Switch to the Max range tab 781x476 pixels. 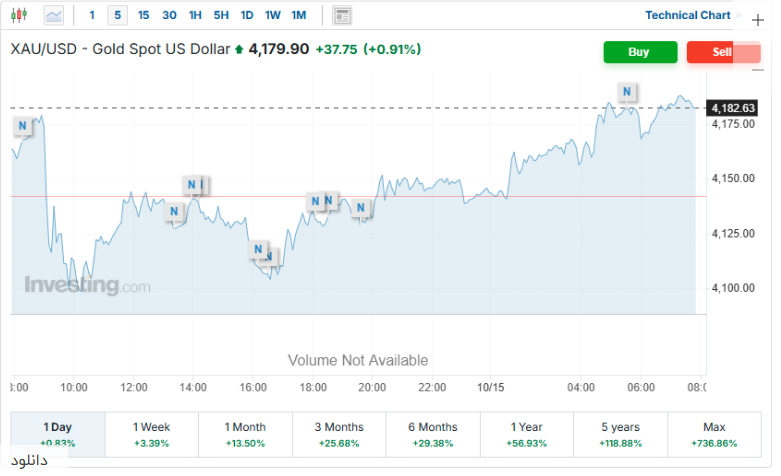tap(714, 433)
